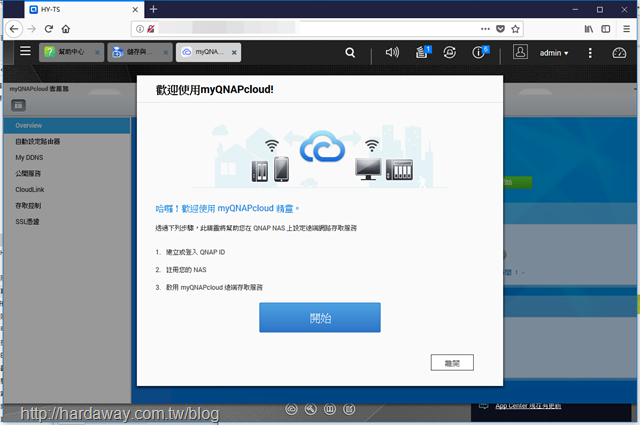
Task: Close the Help Center taskbar tab
Action: pyautogui.click(x=97, y=52)
